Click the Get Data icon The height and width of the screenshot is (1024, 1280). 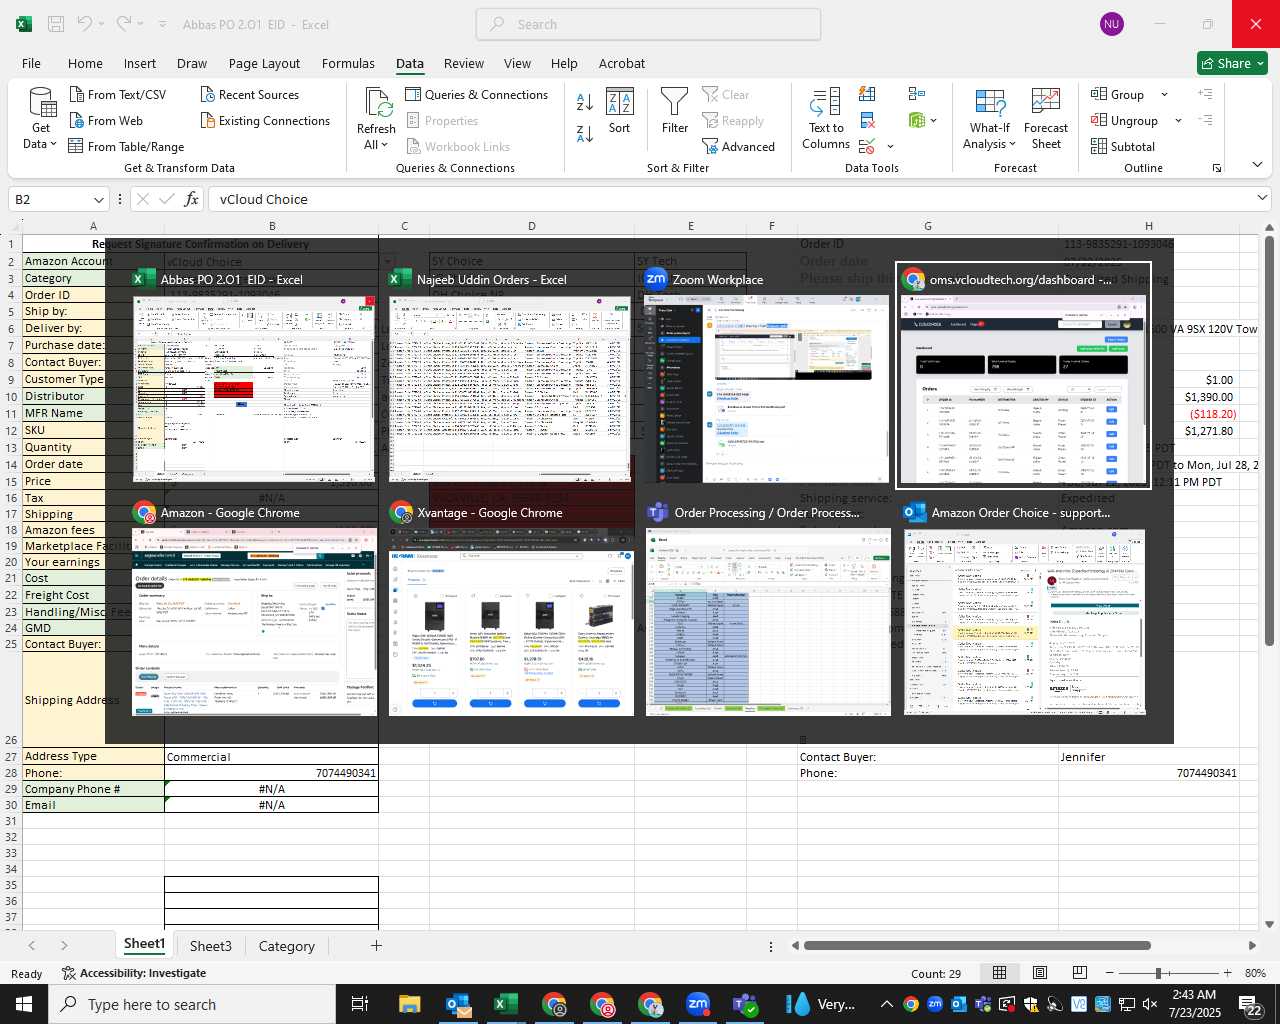coord(42,102)
